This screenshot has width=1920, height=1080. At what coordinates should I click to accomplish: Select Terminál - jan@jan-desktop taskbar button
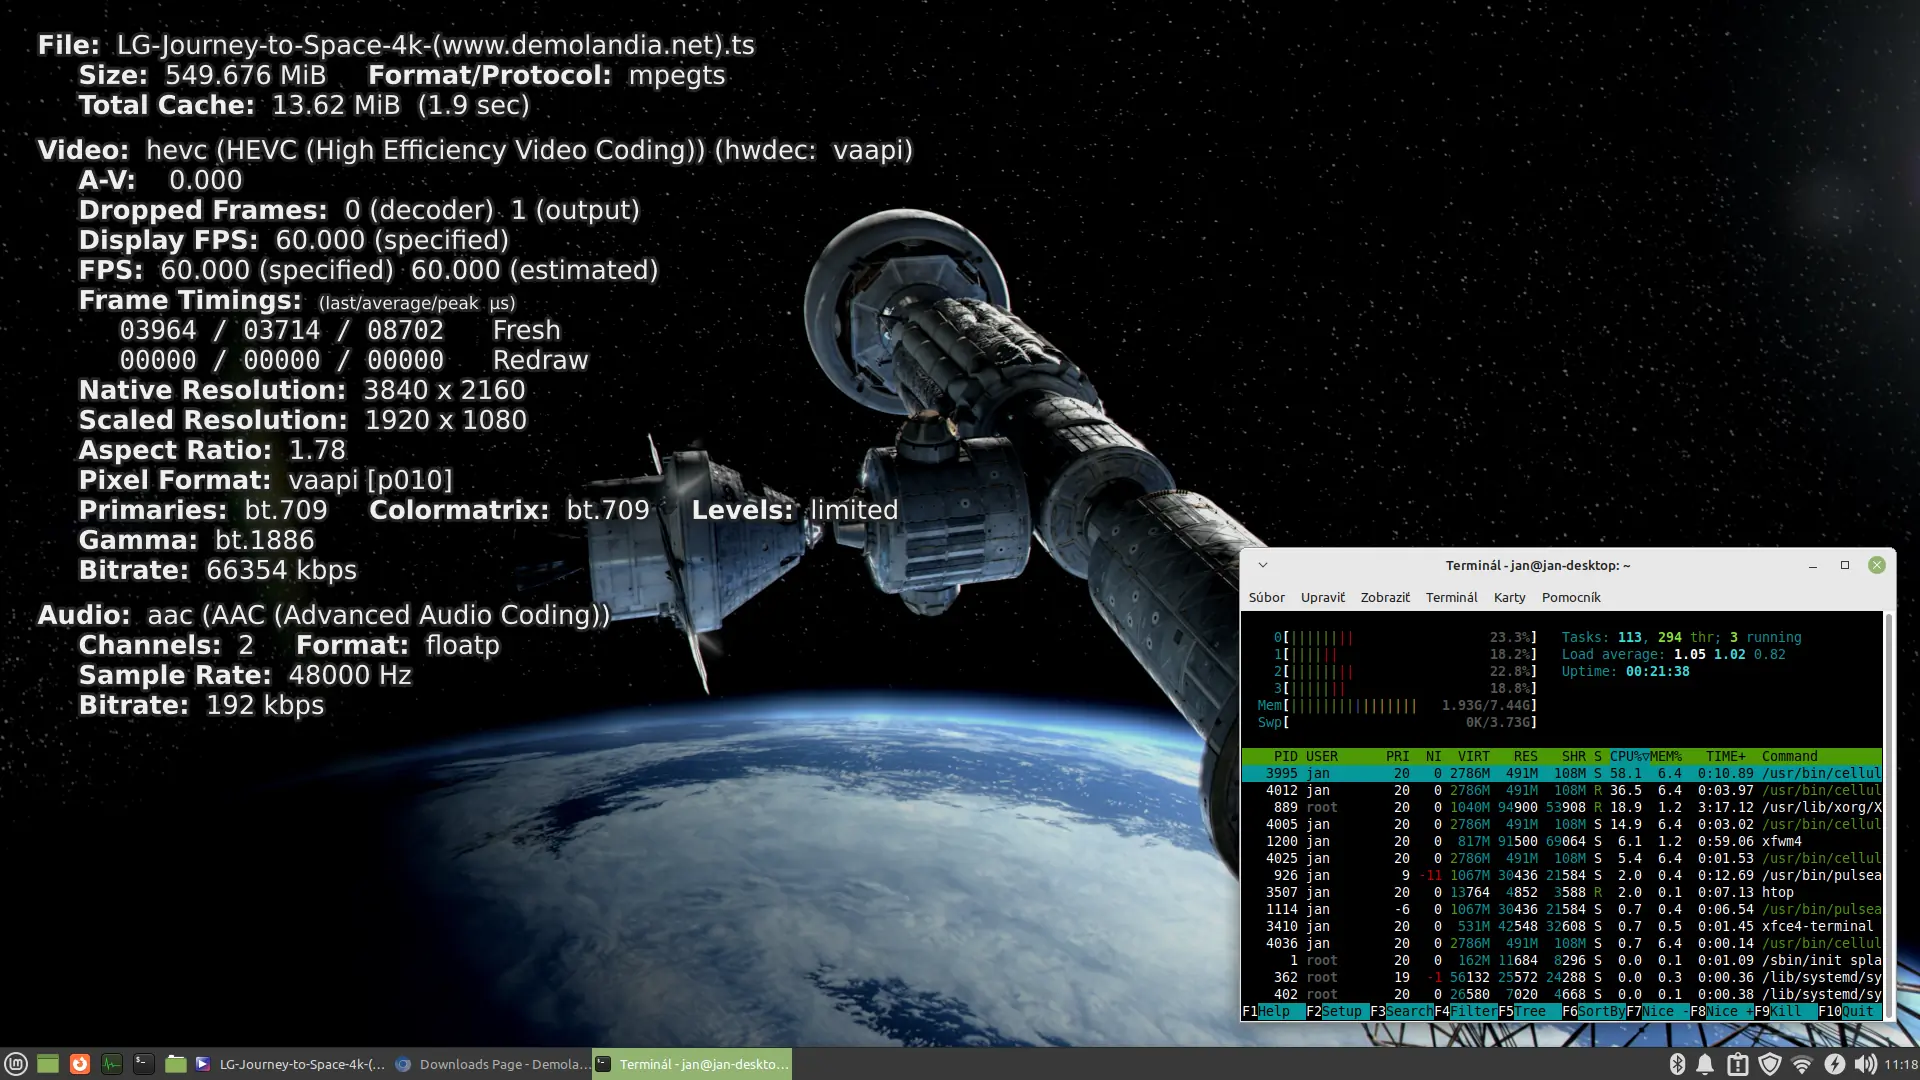click(692, 1064)
